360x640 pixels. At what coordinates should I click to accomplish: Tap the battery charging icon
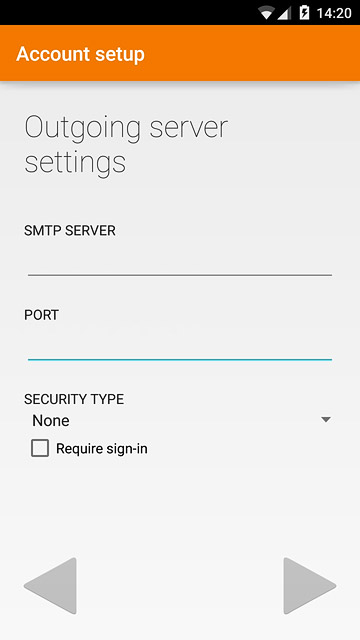pos(304,13)
